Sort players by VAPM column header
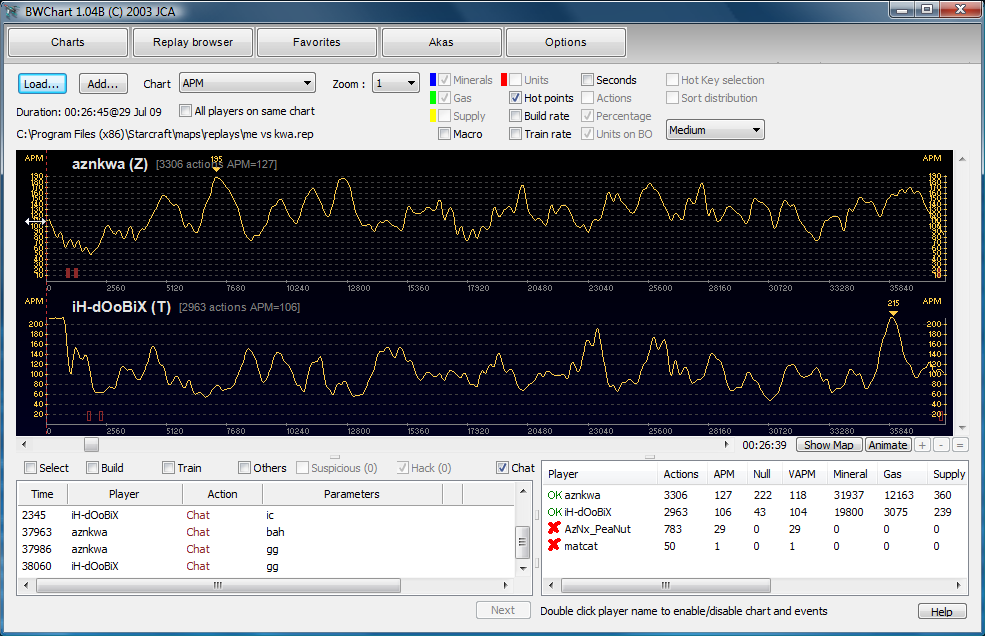Screen dimensions: 985x636 click(802, 474)
